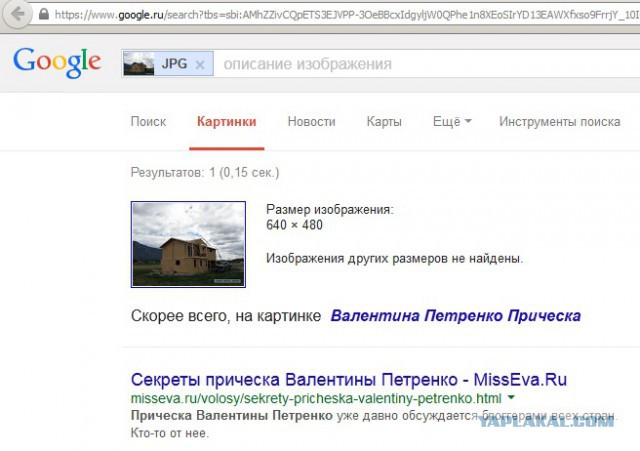Open the Поиск tab
Screen dimensions: 640x451
pos(148,122)
